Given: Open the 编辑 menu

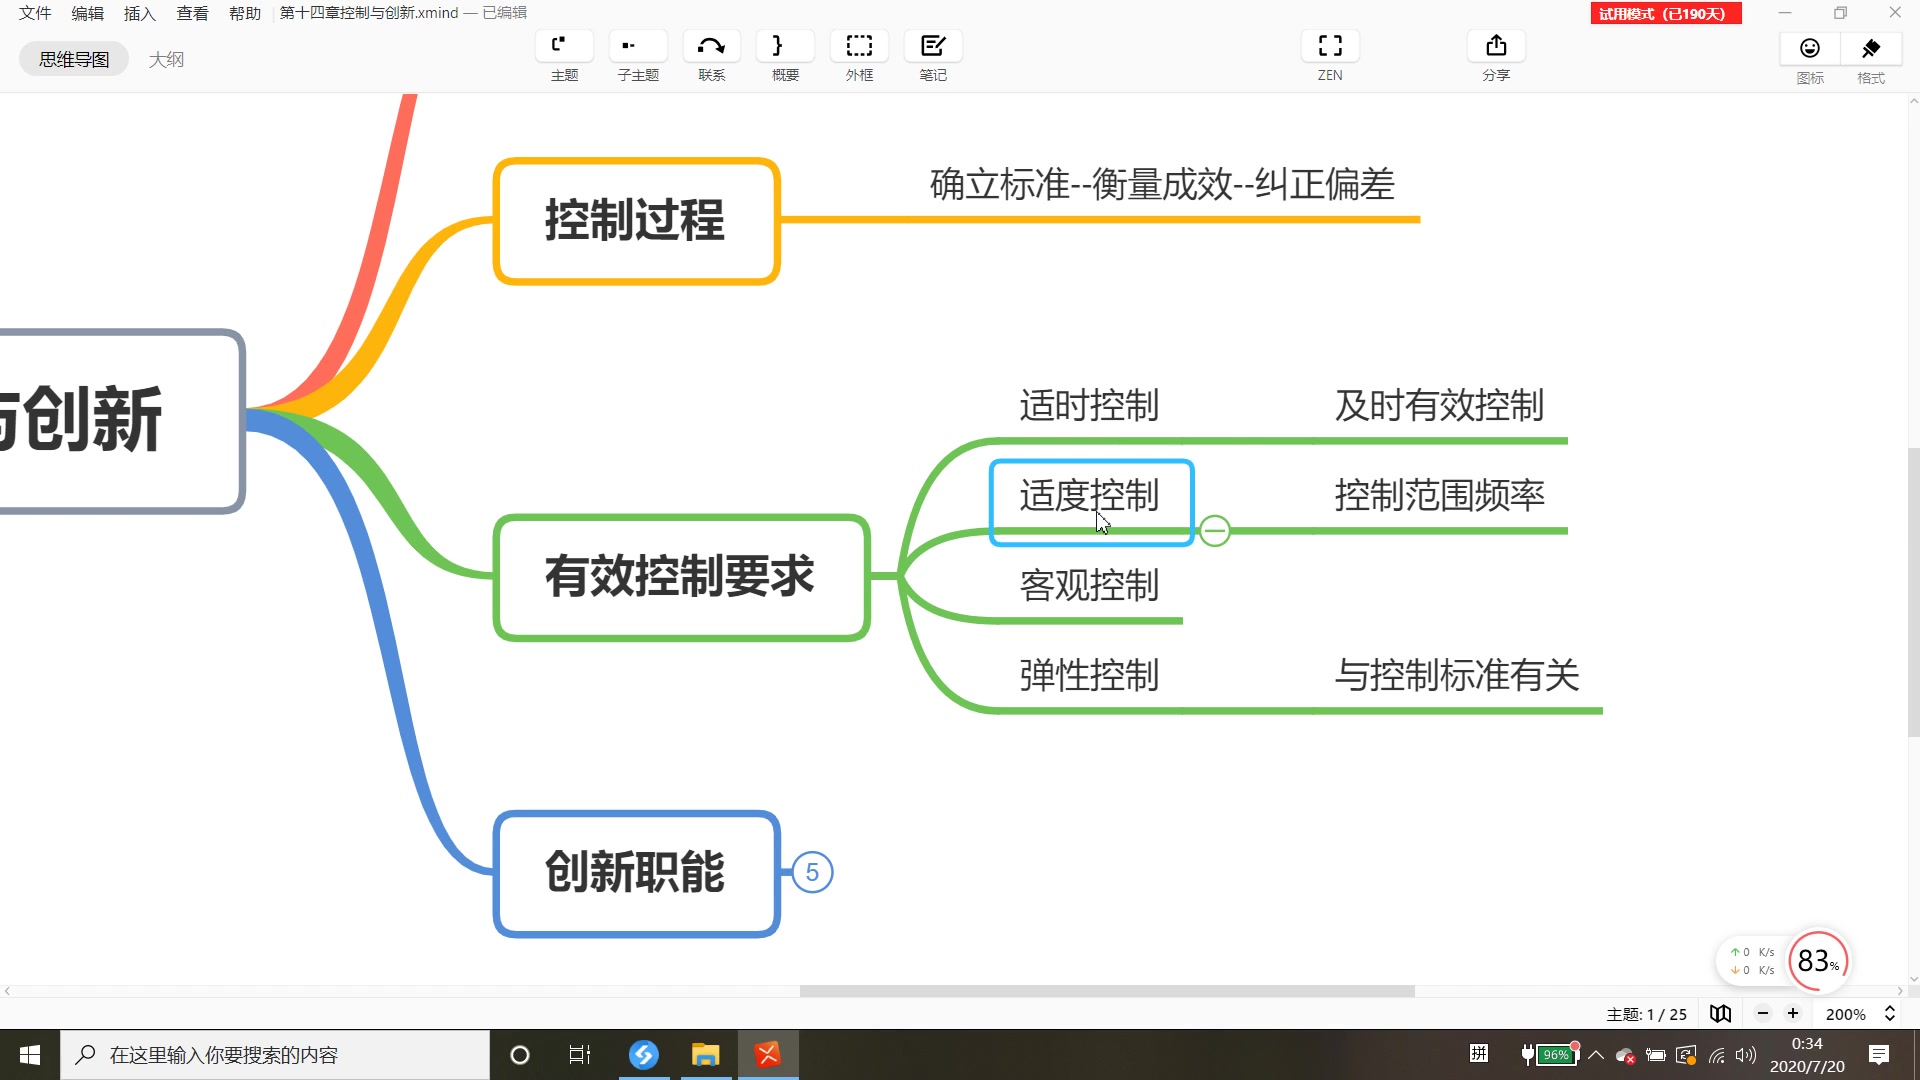Looking at the screenshot, I should (x=88, y=13).
